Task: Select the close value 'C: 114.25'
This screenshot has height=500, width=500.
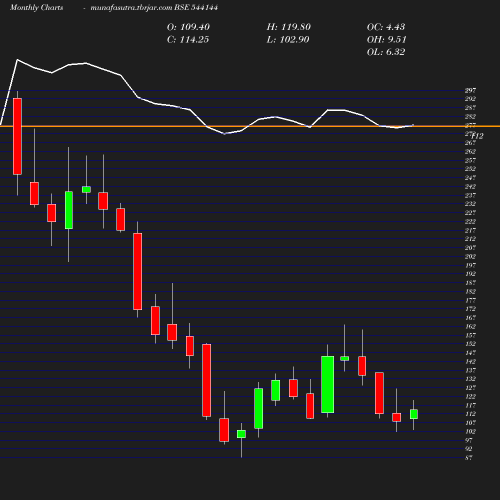Action: pos(188,40)
